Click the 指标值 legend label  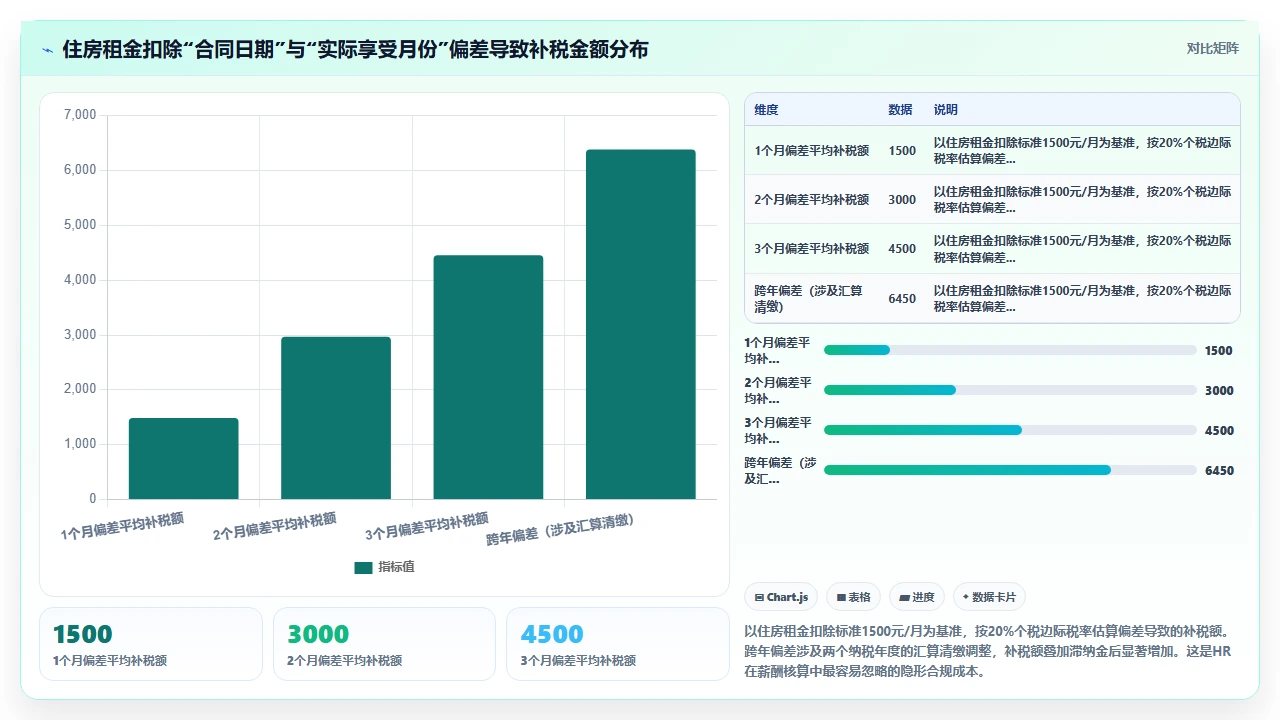396,567
